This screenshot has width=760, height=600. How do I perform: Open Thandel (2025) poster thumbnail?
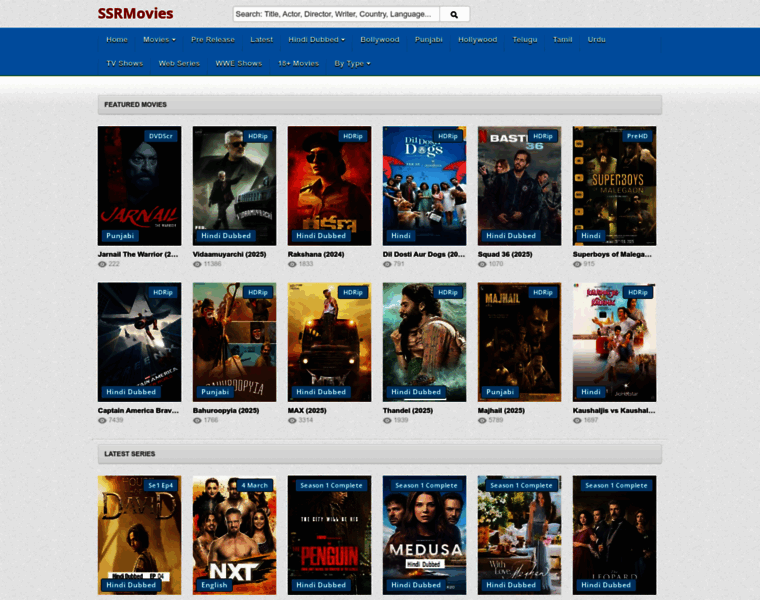point(425,342)
